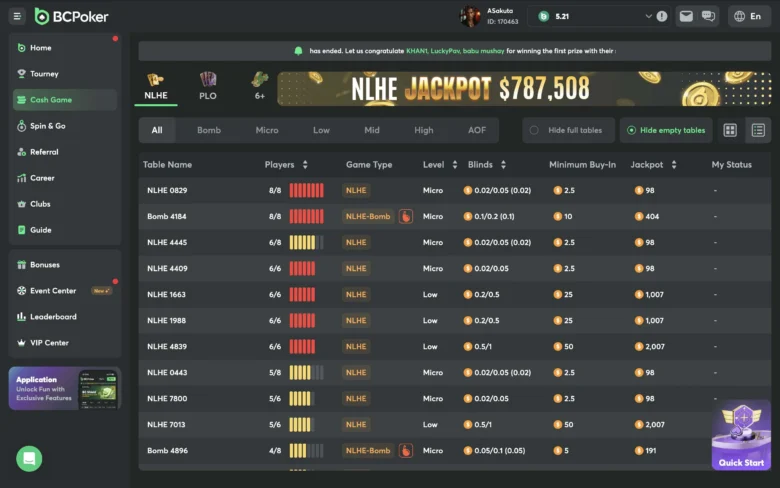Screen dimensions: 780x488
Task: Click the Quick Start button
Action: [x=741, y=435]
